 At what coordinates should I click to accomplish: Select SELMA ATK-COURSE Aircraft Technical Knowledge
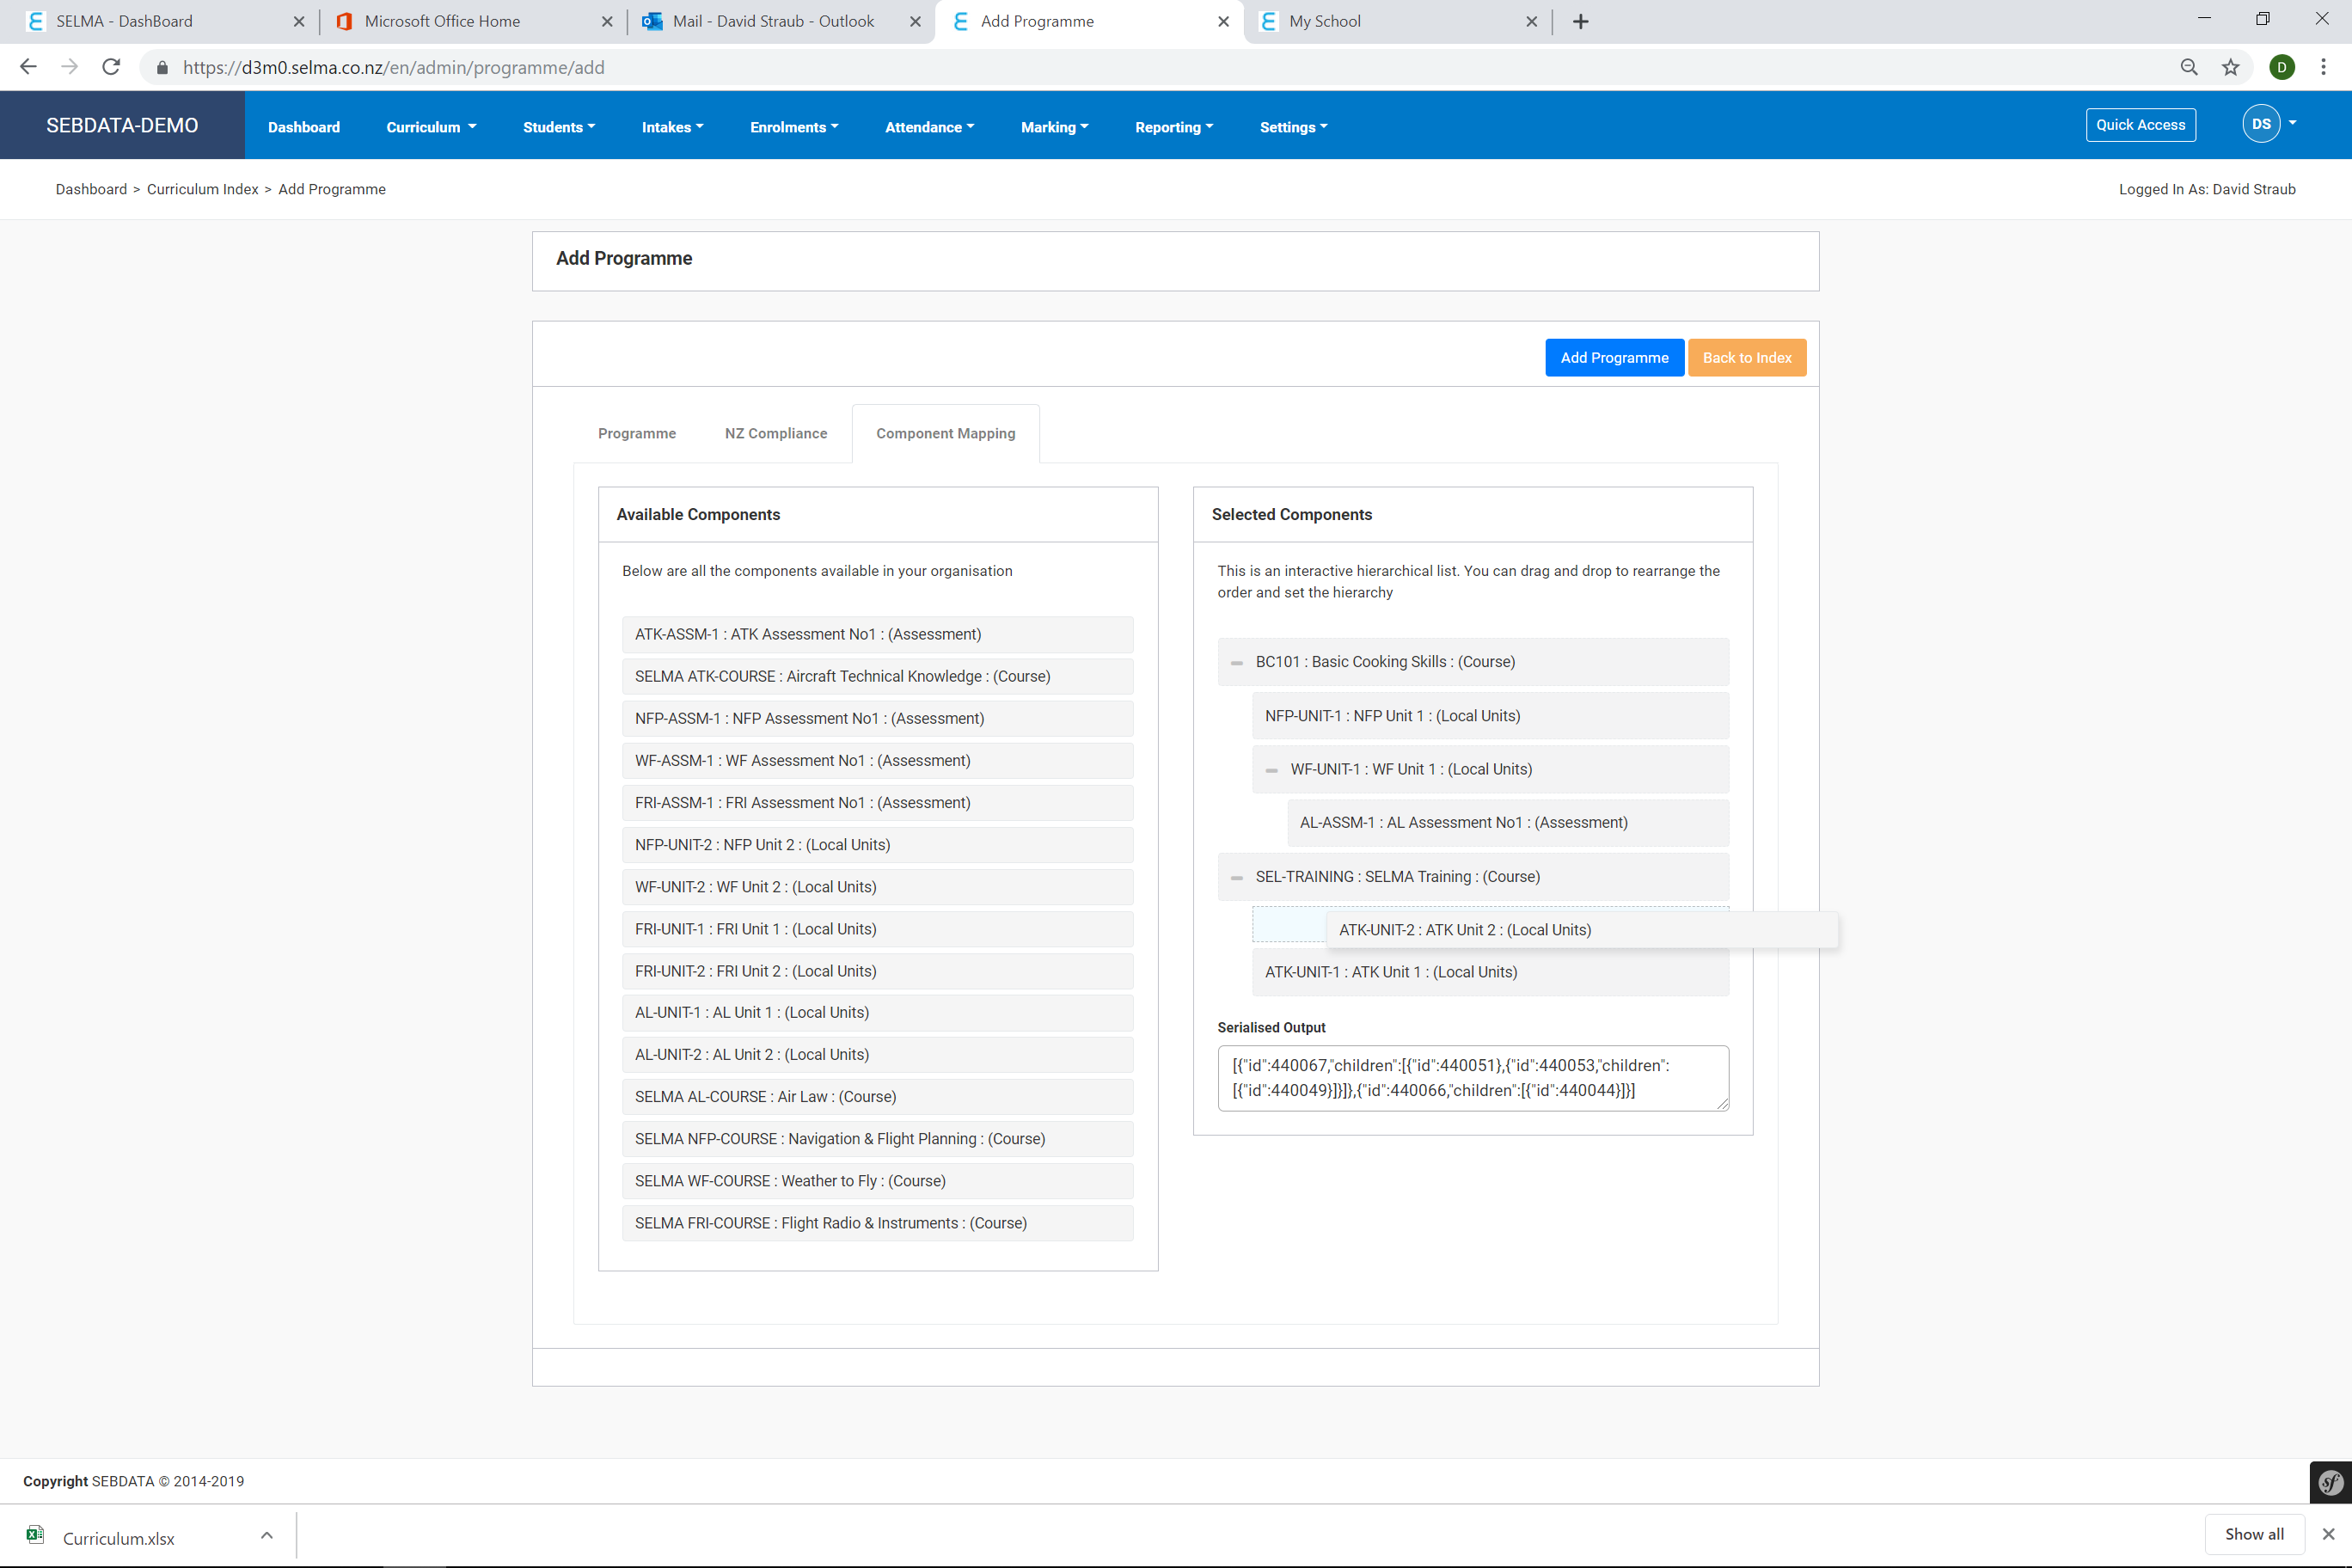pos(877,677)
